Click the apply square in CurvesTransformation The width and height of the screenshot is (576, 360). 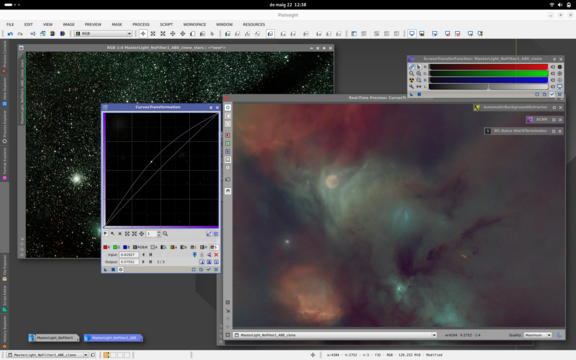pos(113,270)
